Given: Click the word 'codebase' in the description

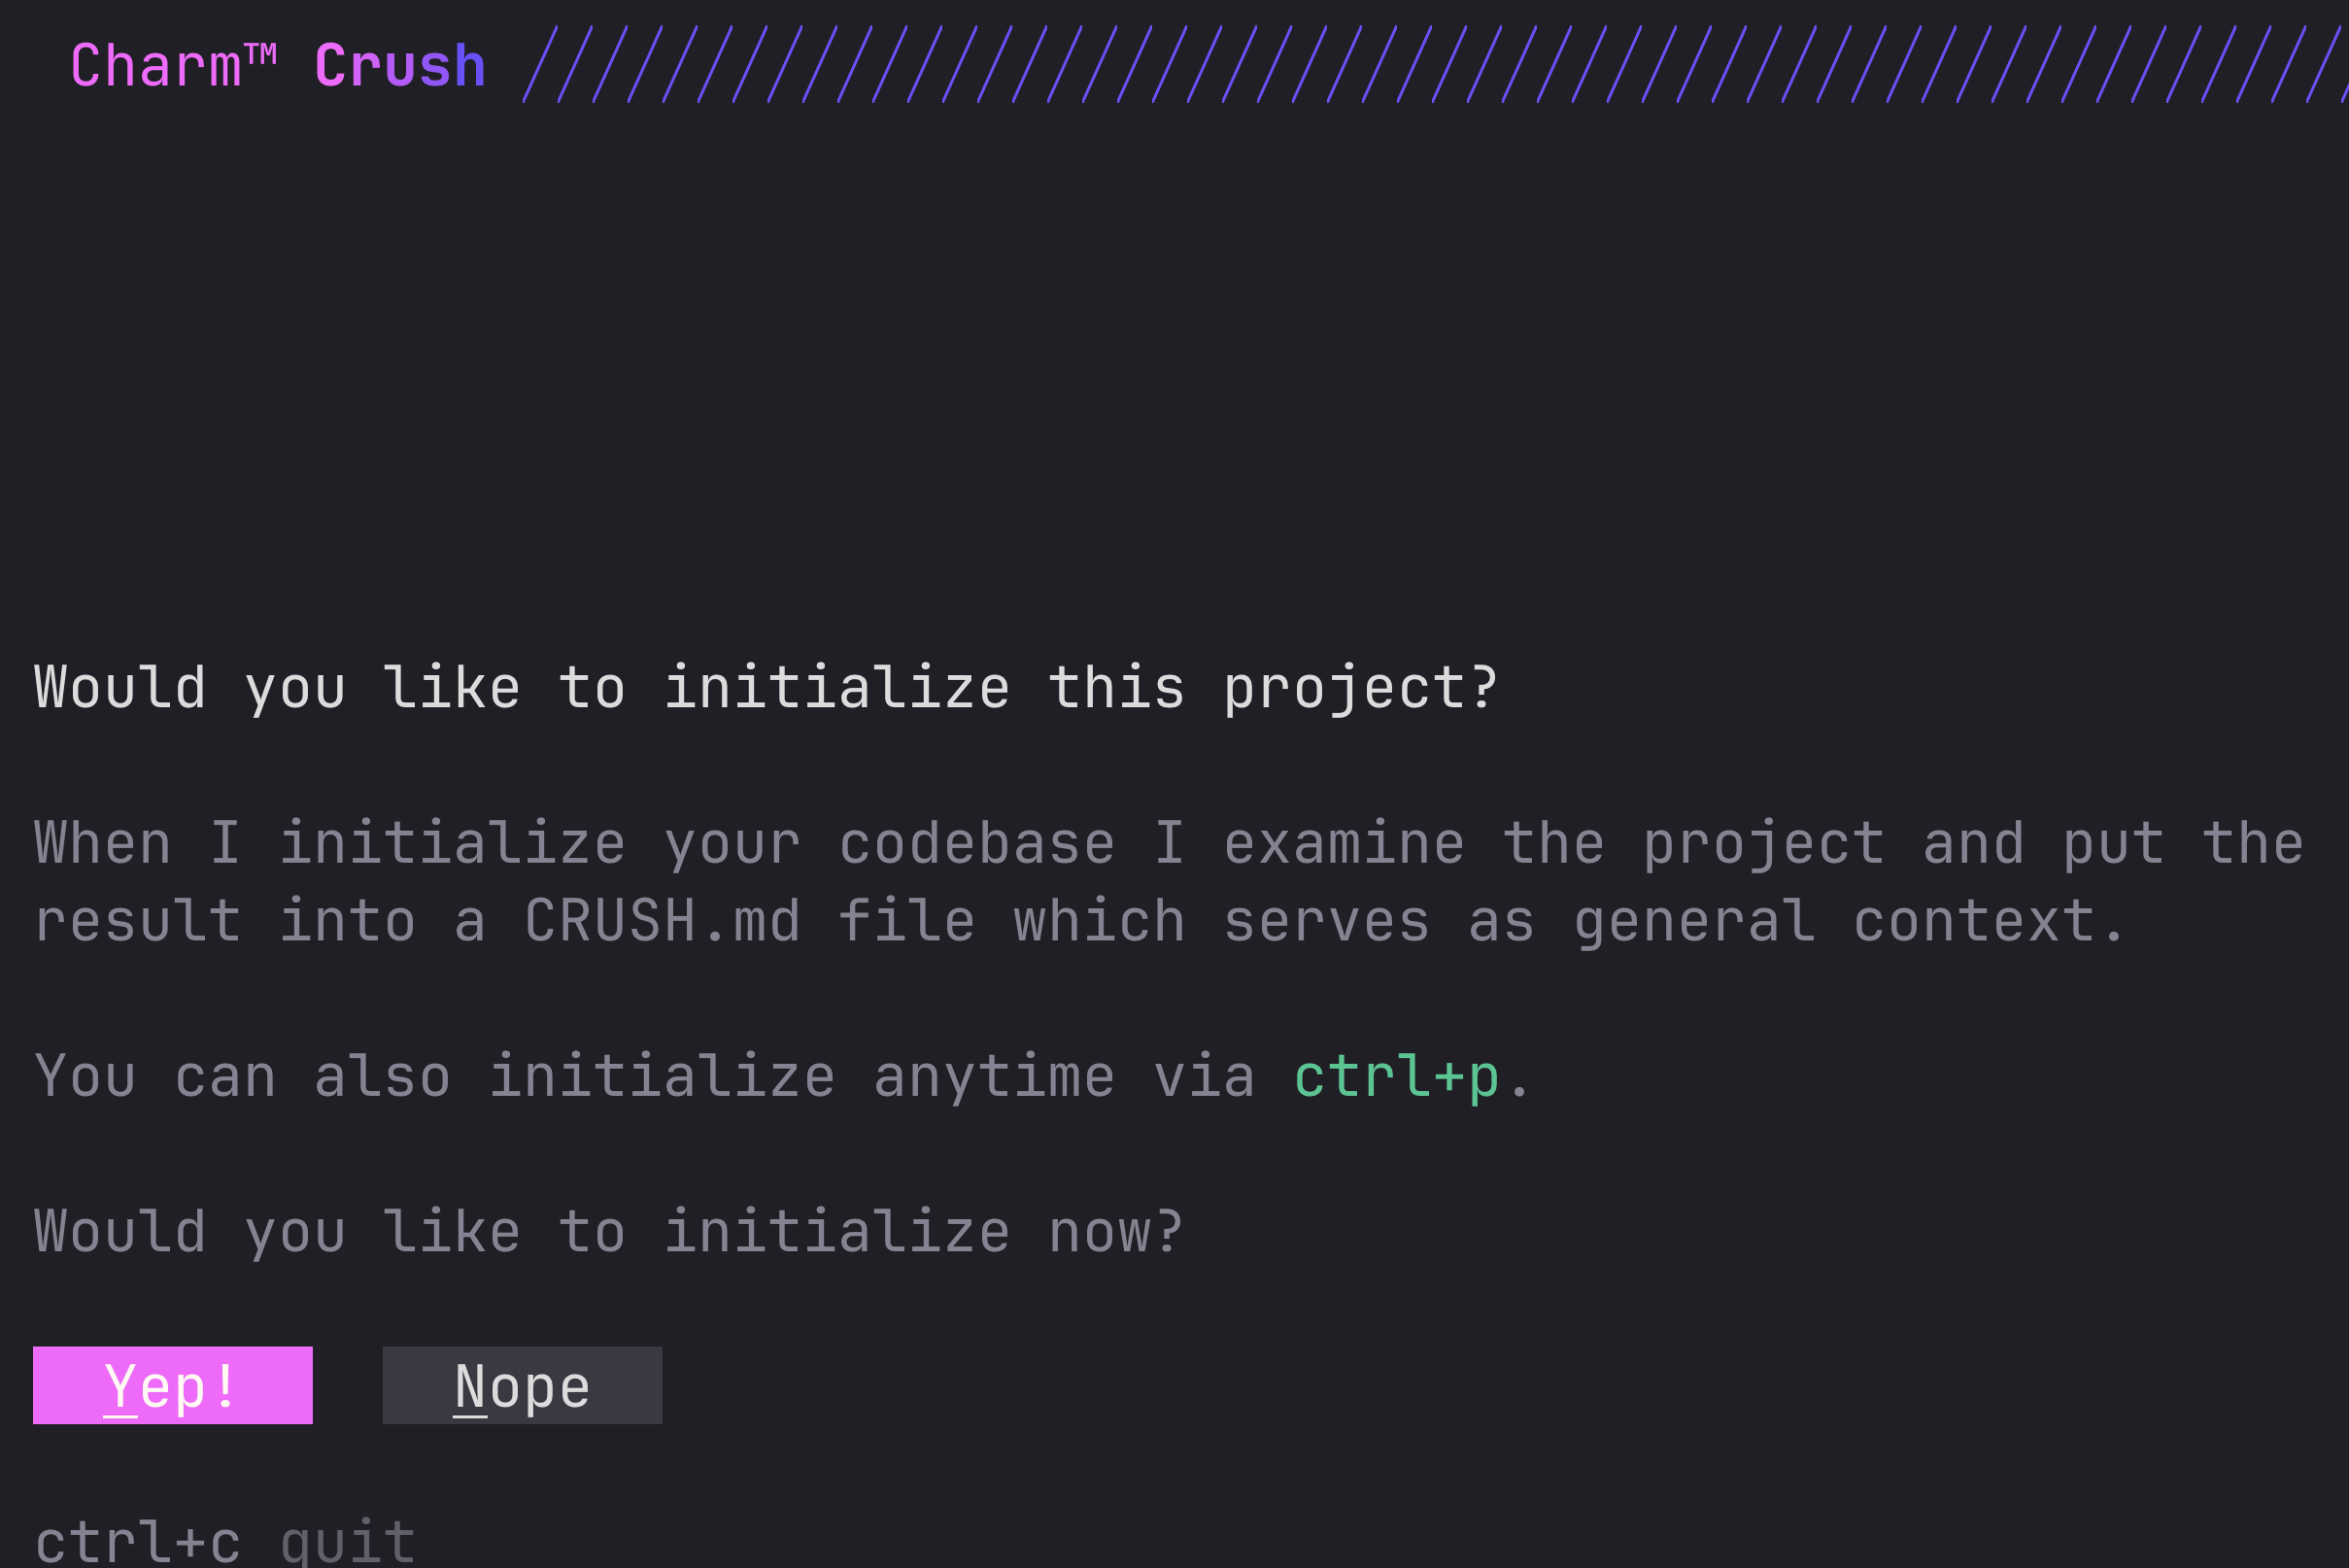Looking at the screenshot, I should coord(976,843).
